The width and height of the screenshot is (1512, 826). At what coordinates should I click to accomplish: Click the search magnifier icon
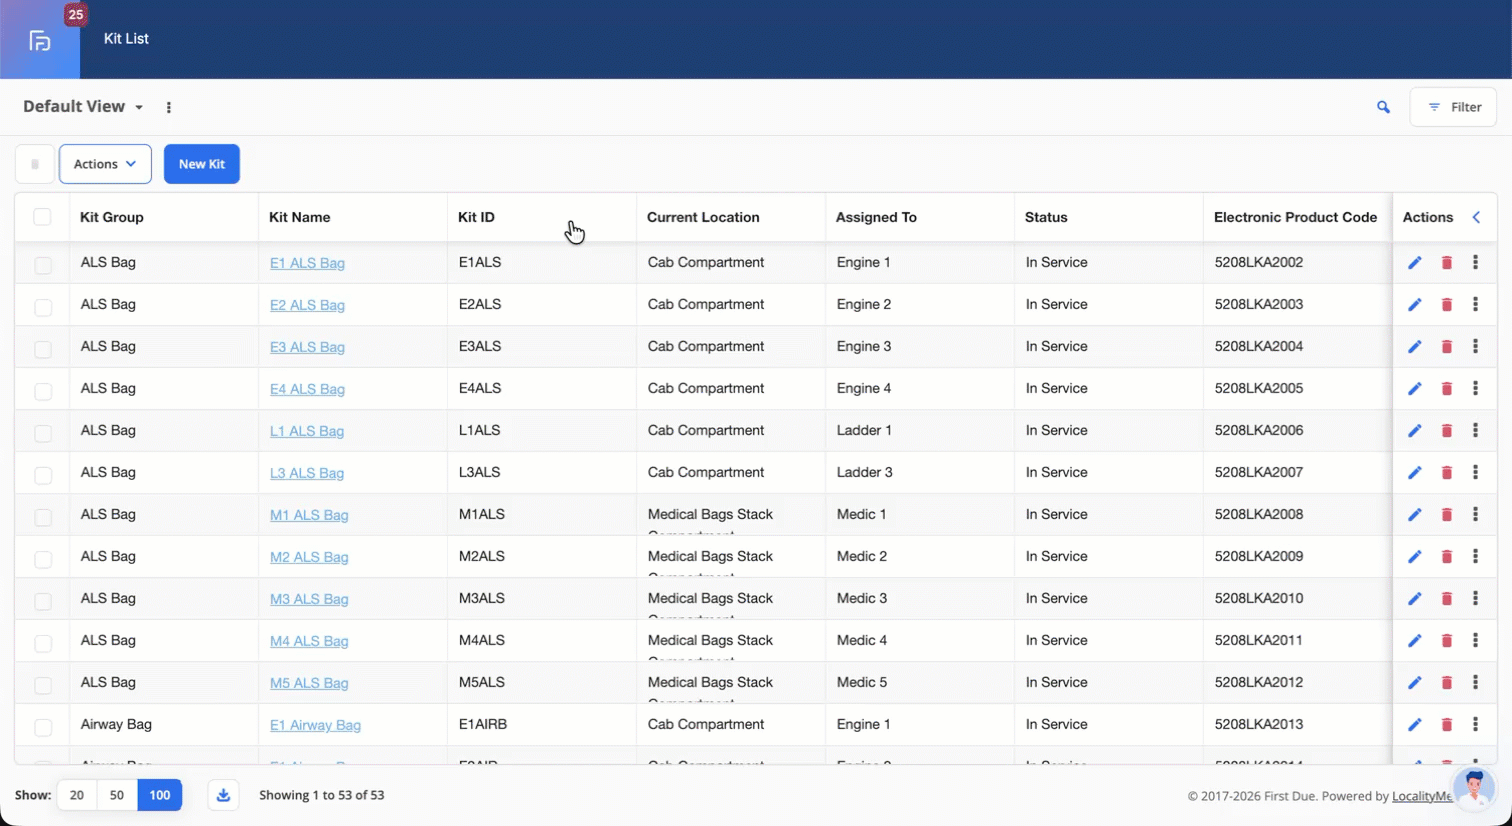pyautogui.click(x=1383, y=107)
